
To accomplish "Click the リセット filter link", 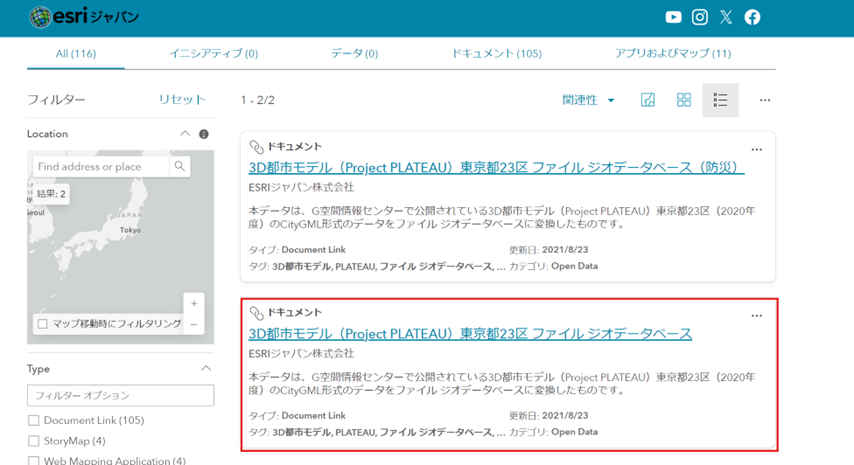I will pos(182,100).
